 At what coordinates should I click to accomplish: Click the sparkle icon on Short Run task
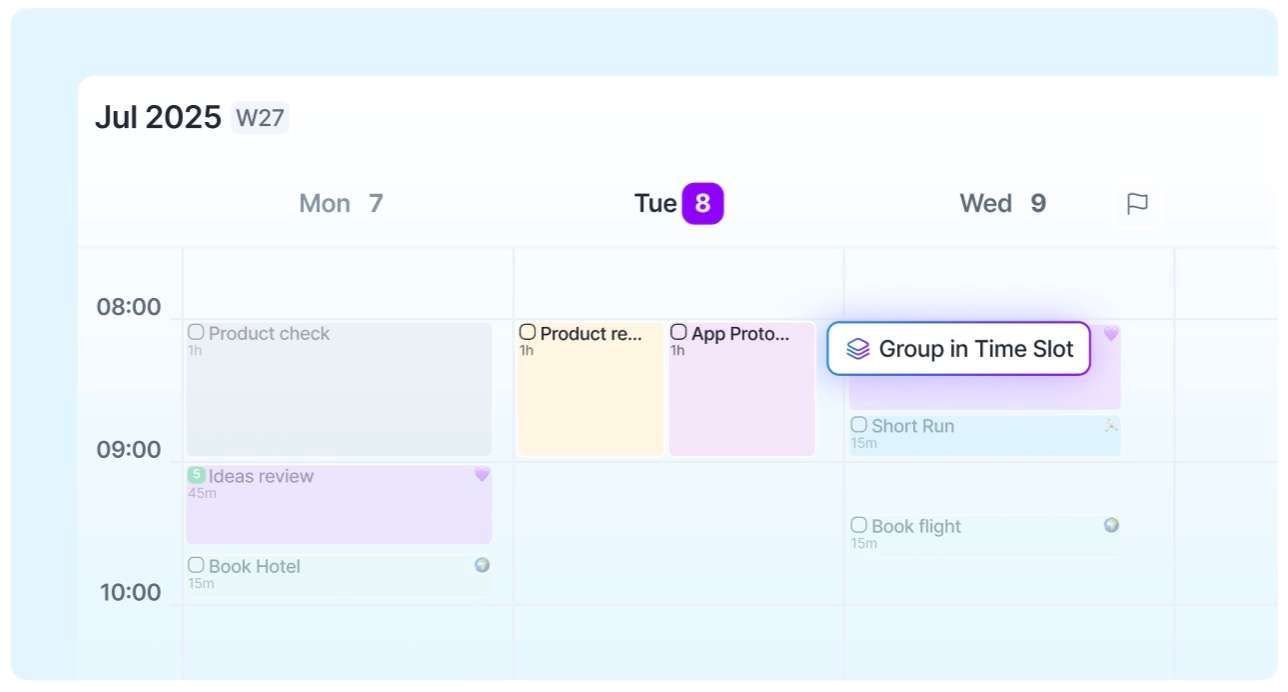tap(1111, 425)
